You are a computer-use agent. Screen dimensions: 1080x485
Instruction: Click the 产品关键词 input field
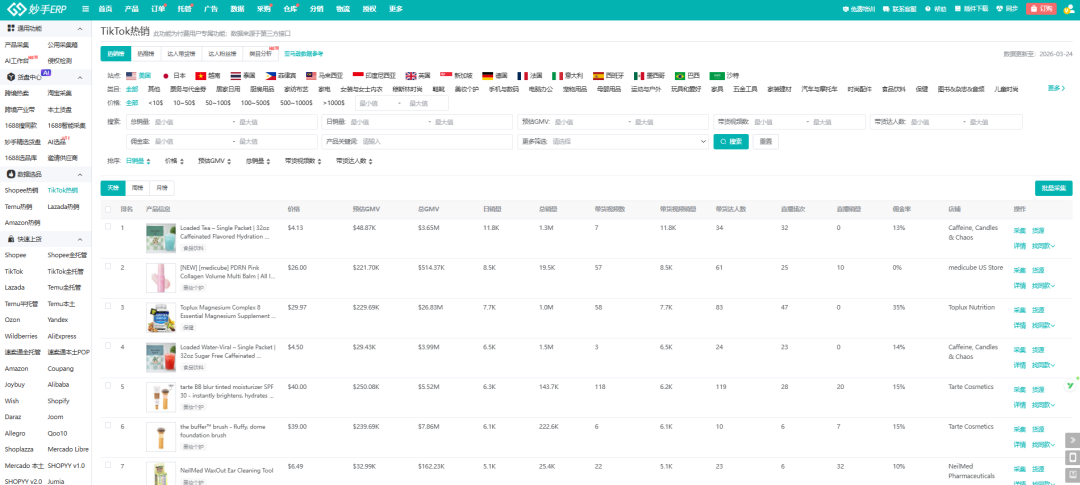coord(417,141)
